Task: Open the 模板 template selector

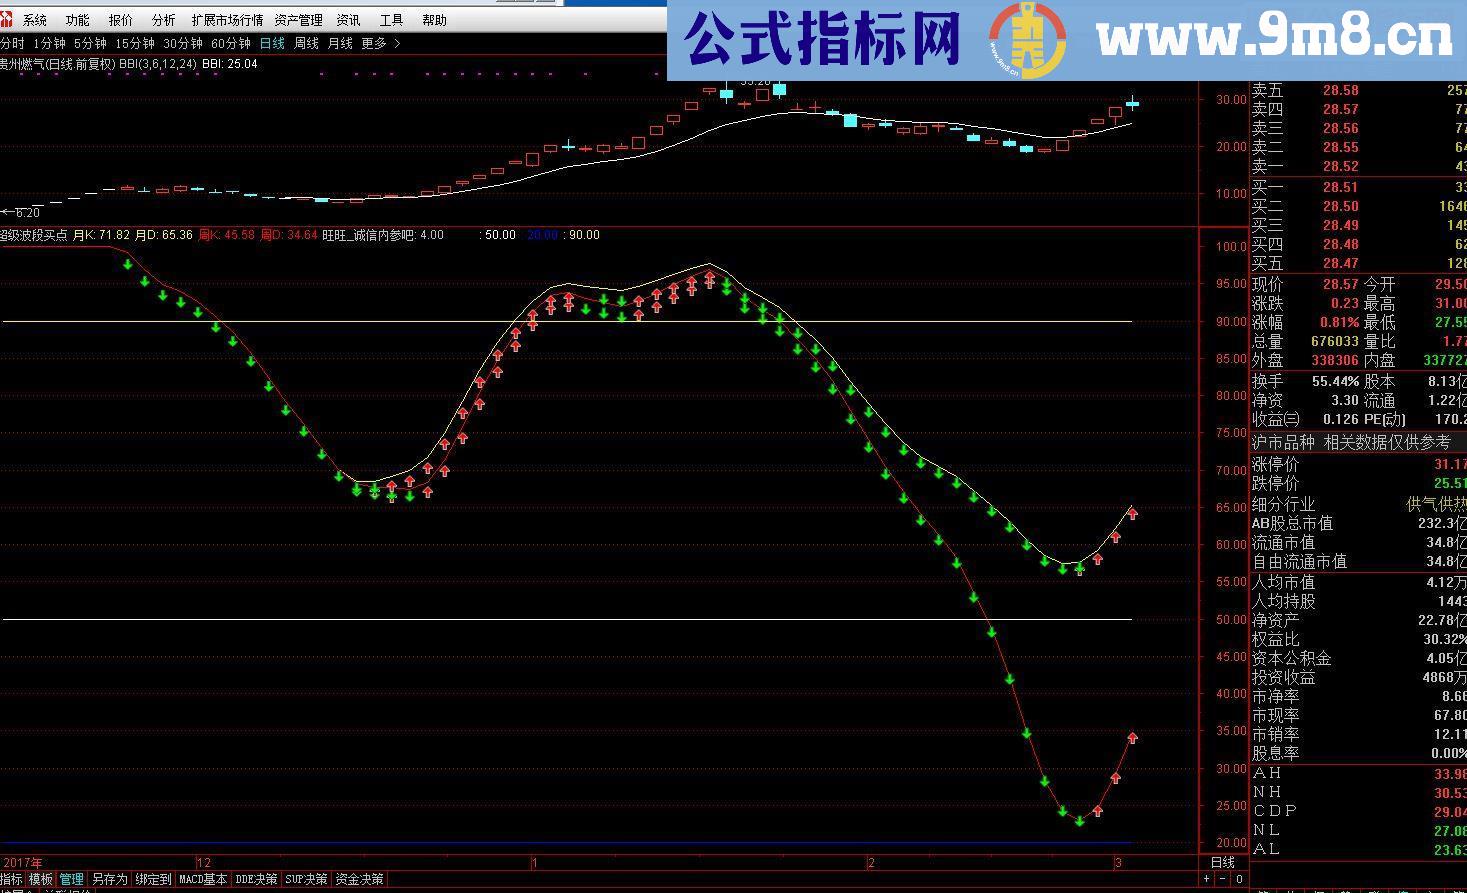Action: point(40,878)
